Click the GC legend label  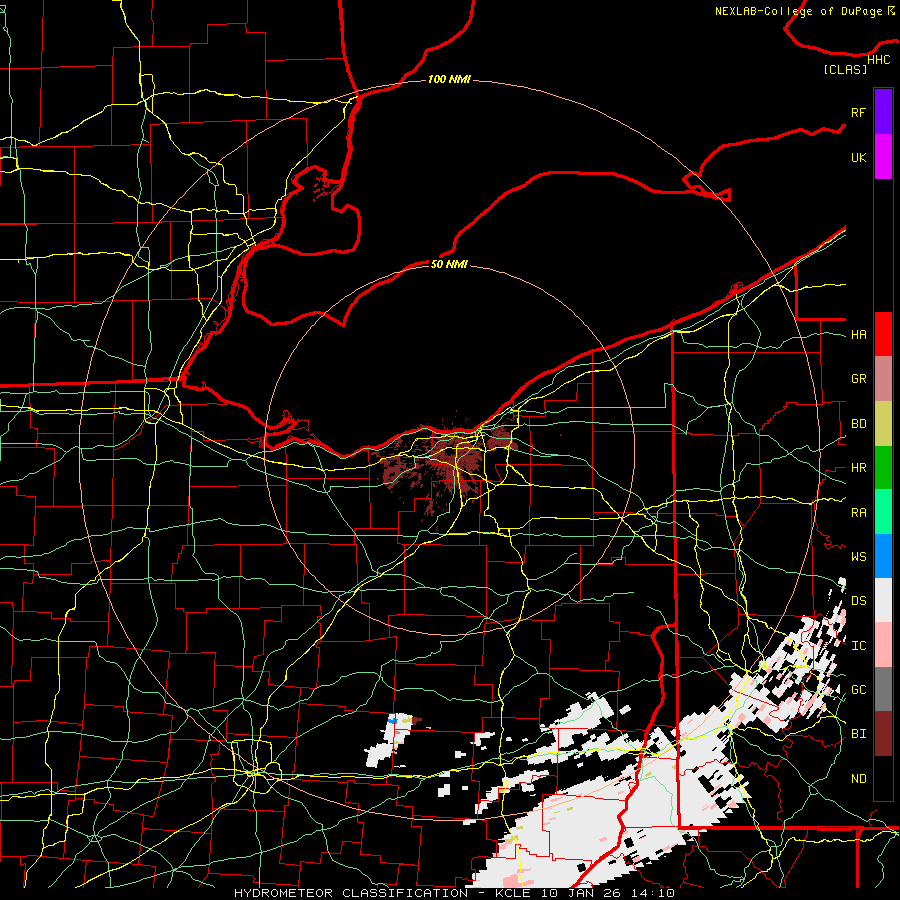pyautogui.click(x=858, y=690)
